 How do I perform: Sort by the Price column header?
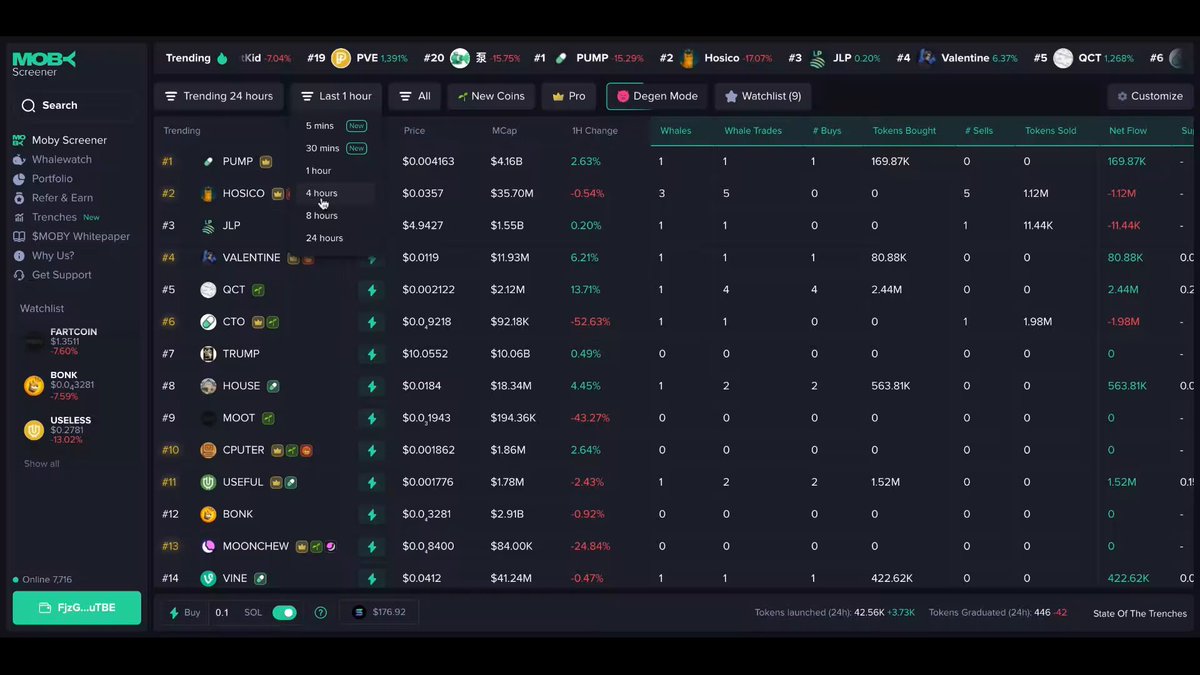pos(414,131)
